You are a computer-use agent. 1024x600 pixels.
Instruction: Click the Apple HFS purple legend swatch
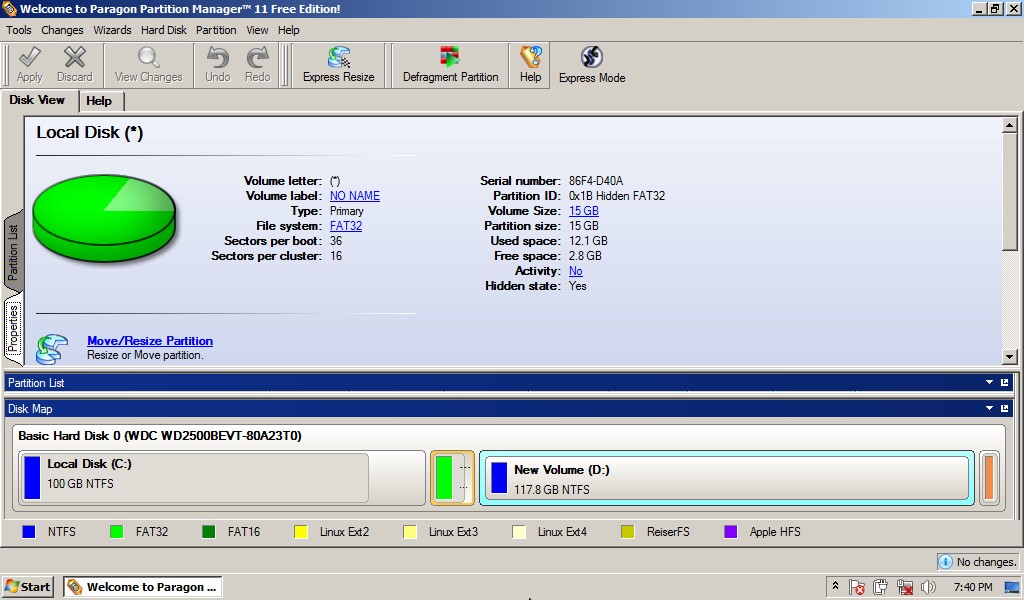click(x=731, y=532)
